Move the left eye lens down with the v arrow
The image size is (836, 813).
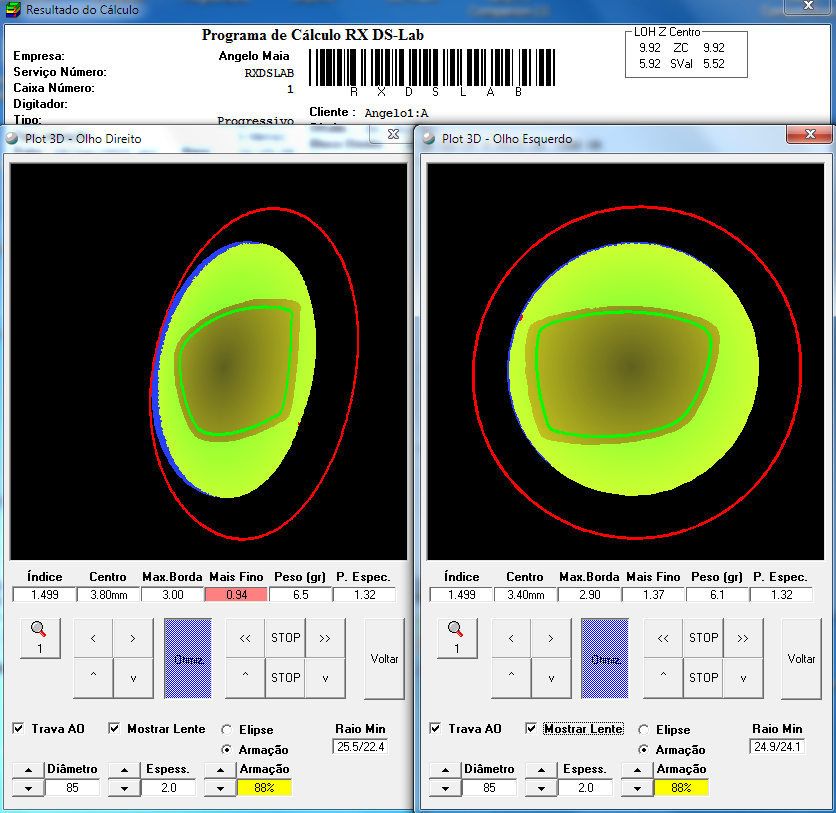click(x=551, y=678)
